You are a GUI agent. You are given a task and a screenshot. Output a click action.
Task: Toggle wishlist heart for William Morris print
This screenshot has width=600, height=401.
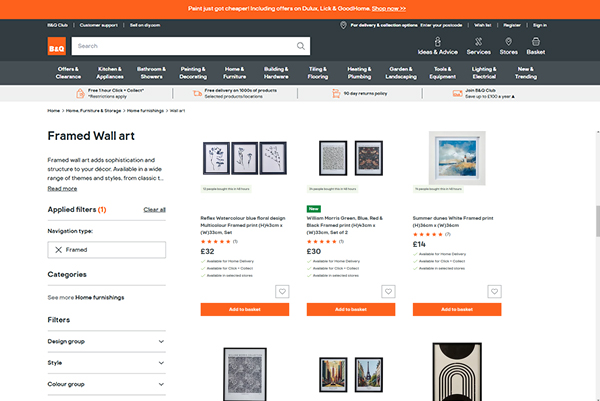(388, 292)
